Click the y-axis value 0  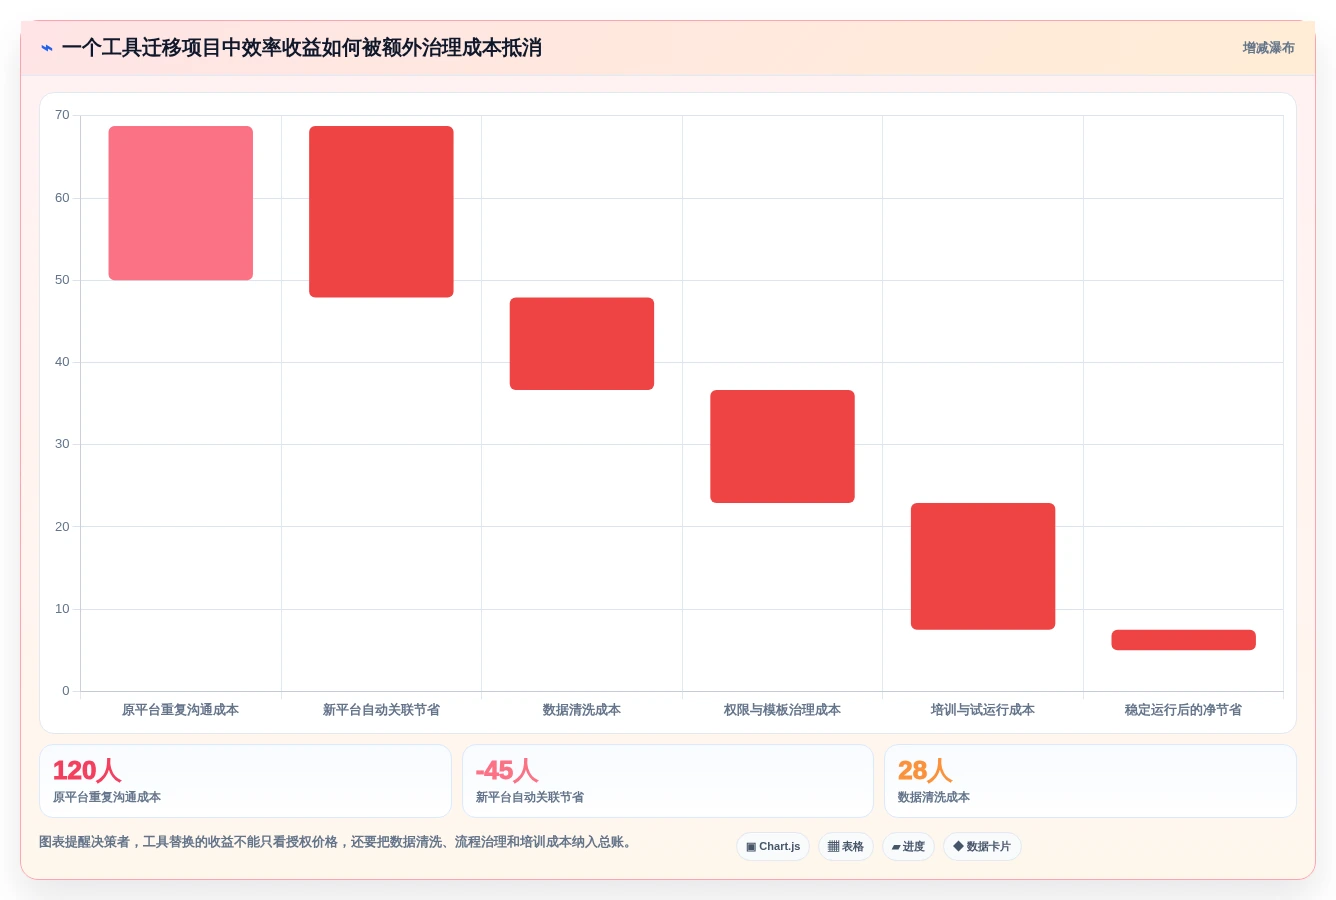click(66, 691)
